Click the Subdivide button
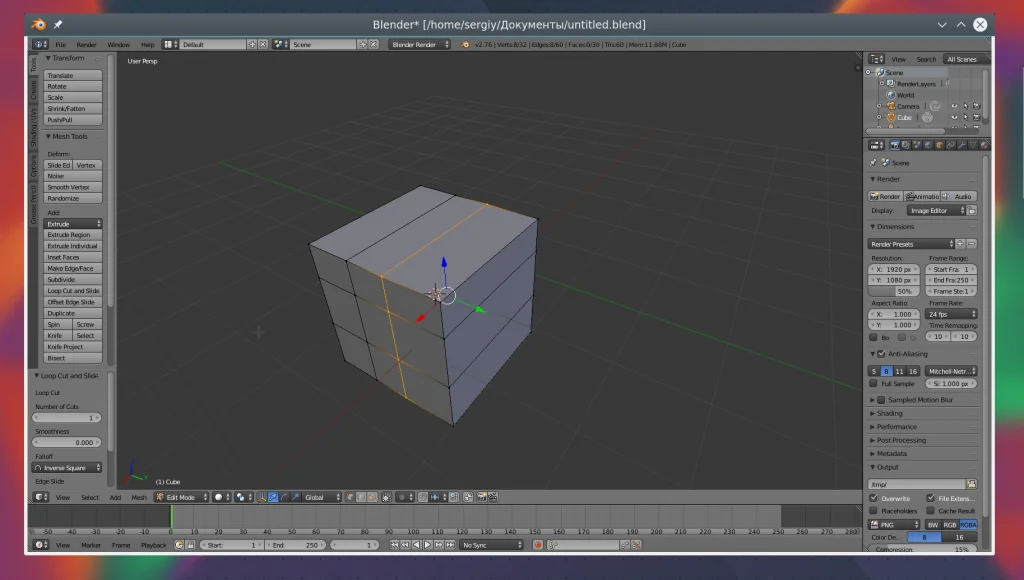This screenshot has width=1024, height=580. pos(74,280)
